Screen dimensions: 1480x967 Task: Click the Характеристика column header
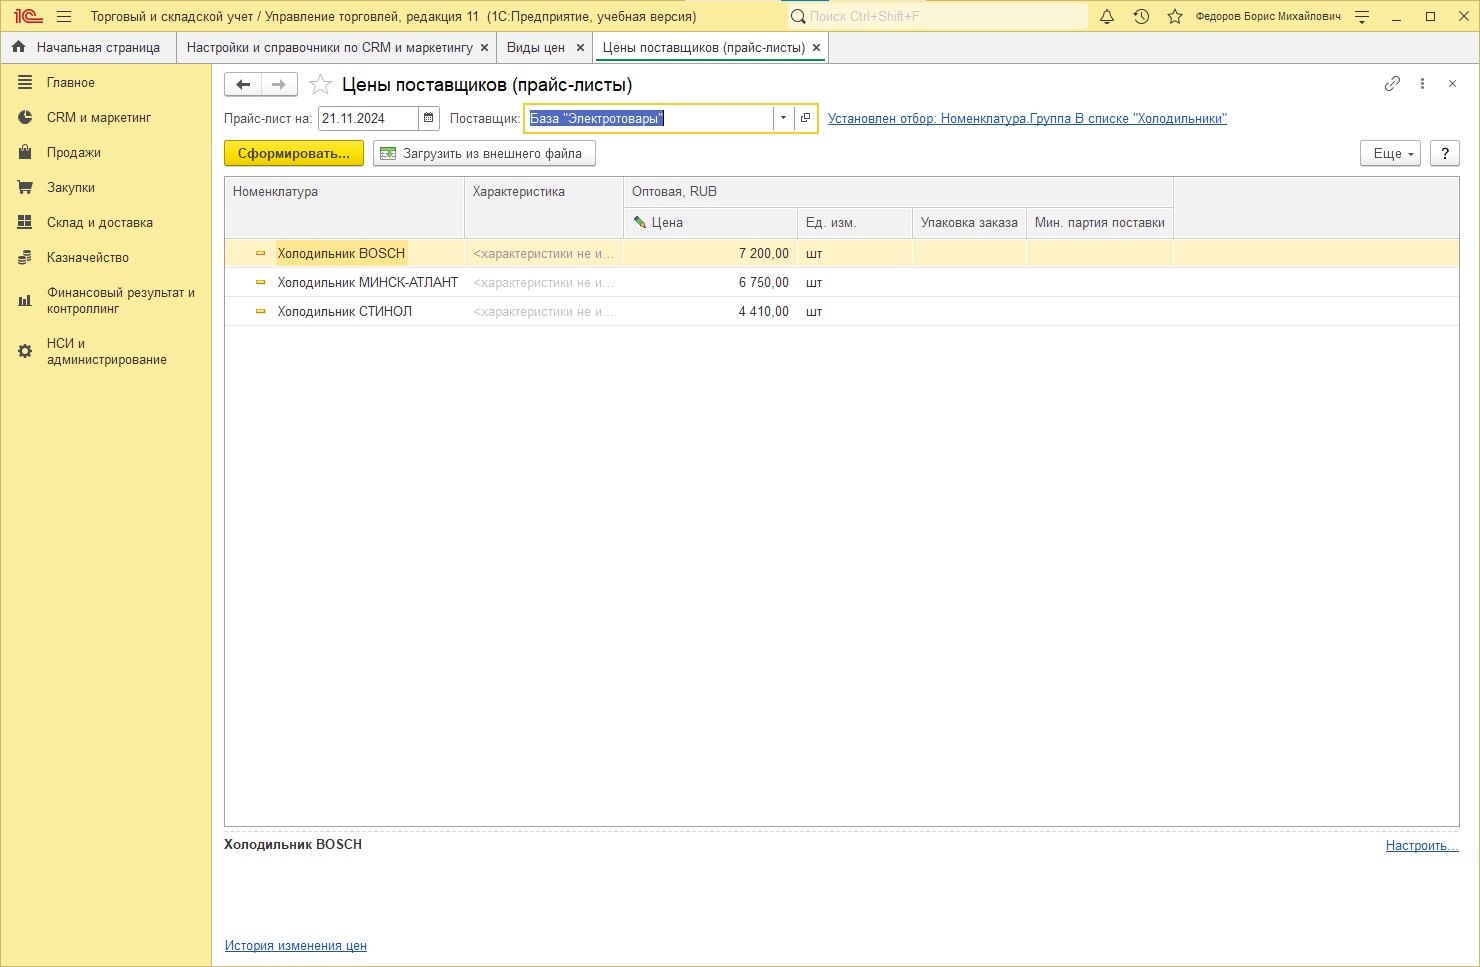pyautogui.click(x=544, y=207)
